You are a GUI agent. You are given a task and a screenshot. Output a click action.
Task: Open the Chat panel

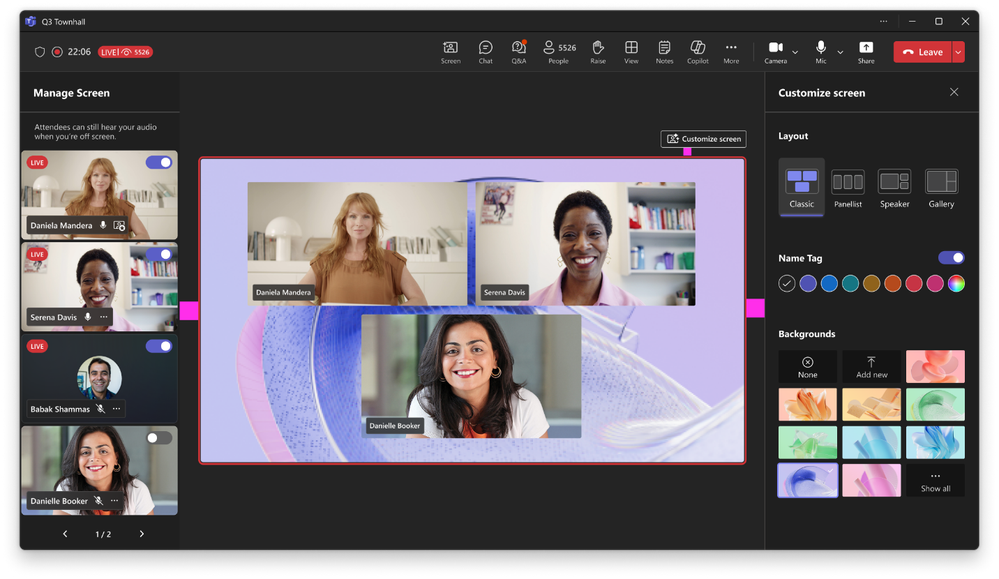point(485,52)
